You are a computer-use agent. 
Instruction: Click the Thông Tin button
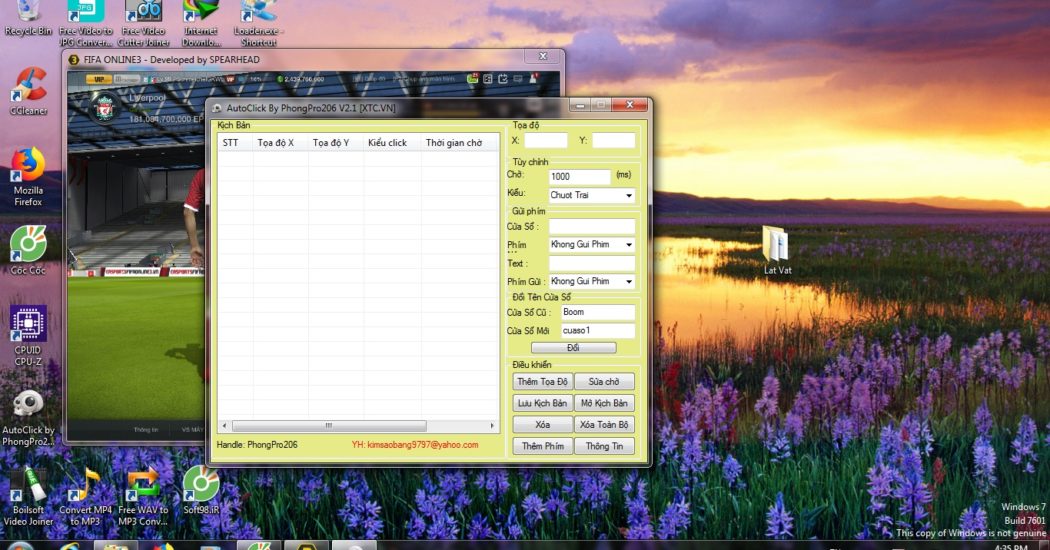pos(604,445)
